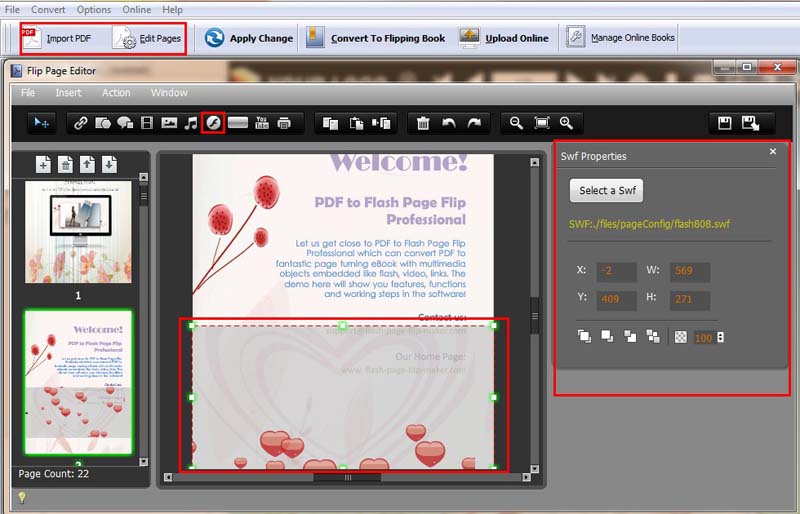This screenshot has width=800, height=514.
Task: Add a new page in thumbnail panel
Action: point(43,164)
